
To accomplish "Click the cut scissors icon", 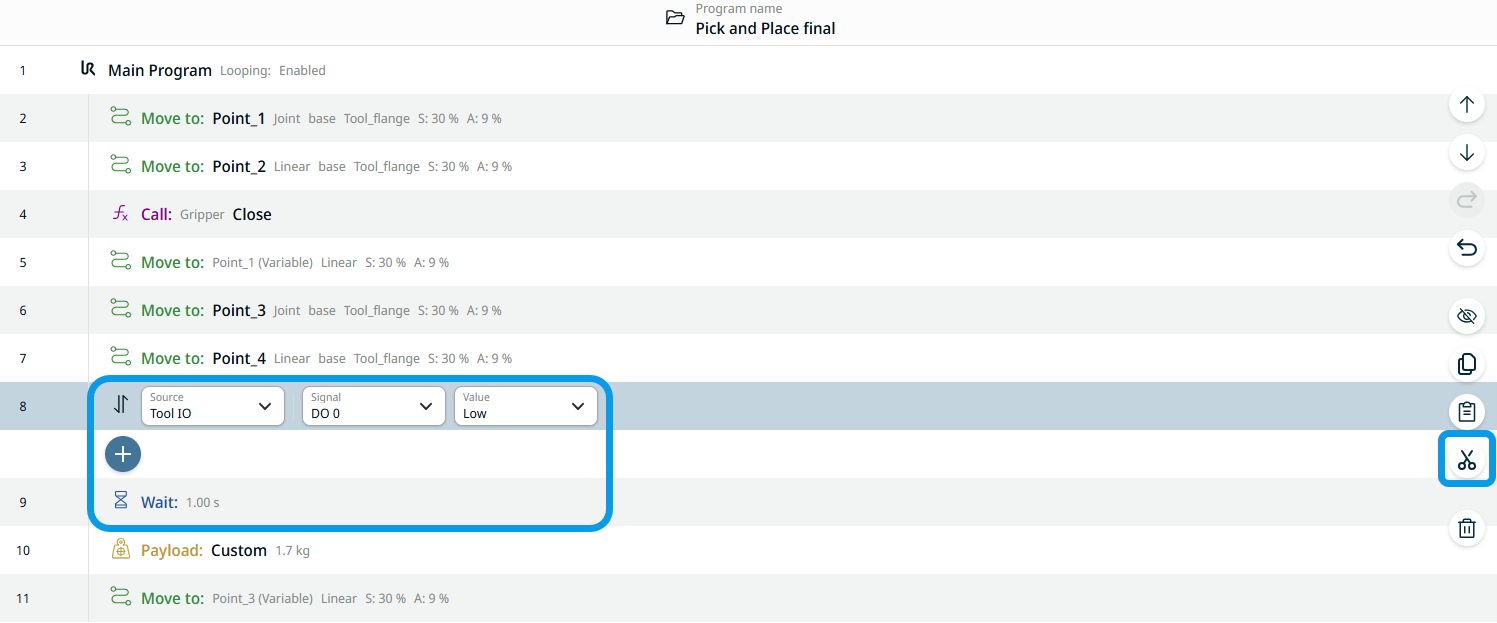I will (x=1466, y=460).
